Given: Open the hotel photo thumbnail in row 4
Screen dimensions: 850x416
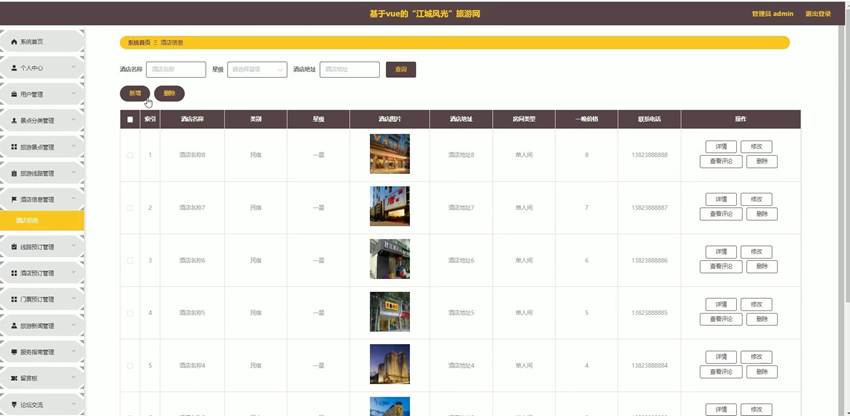Looking at the screenshot, I should pyautogui.click(x=390, y=312).
